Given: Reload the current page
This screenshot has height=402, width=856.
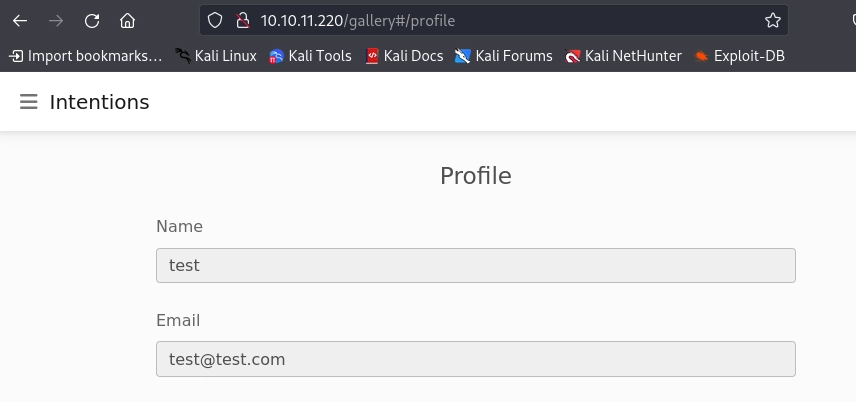Looking at the screenshot, I should pos(92,20).
